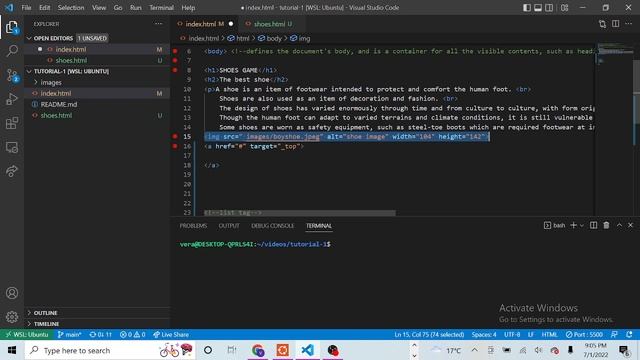Type here to search taskbar box

pyautogui.click(x=110, y=350)
